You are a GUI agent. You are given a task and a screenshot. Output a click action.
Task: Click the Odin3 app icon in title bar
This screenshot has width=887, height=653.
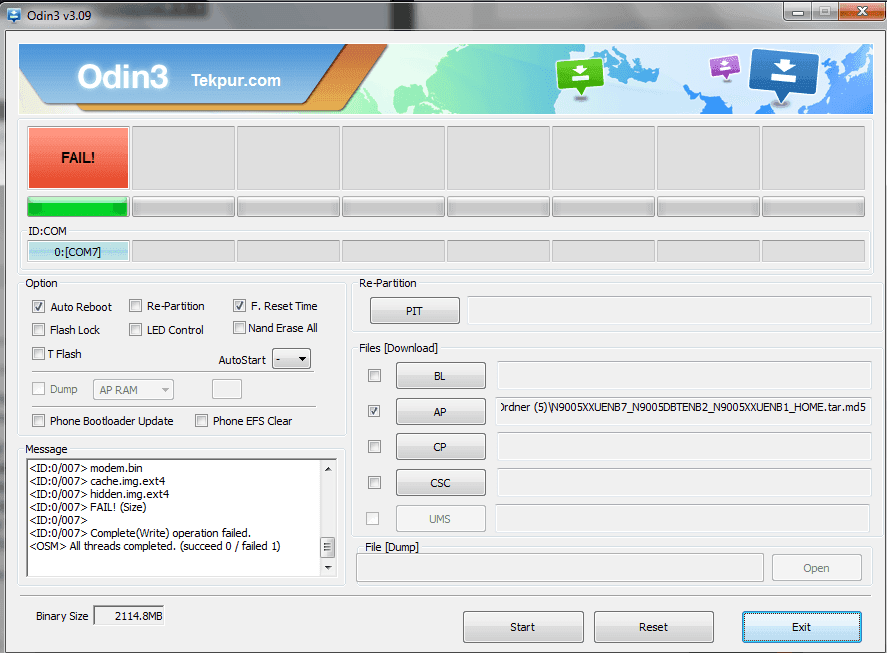(x=12, y=15)
